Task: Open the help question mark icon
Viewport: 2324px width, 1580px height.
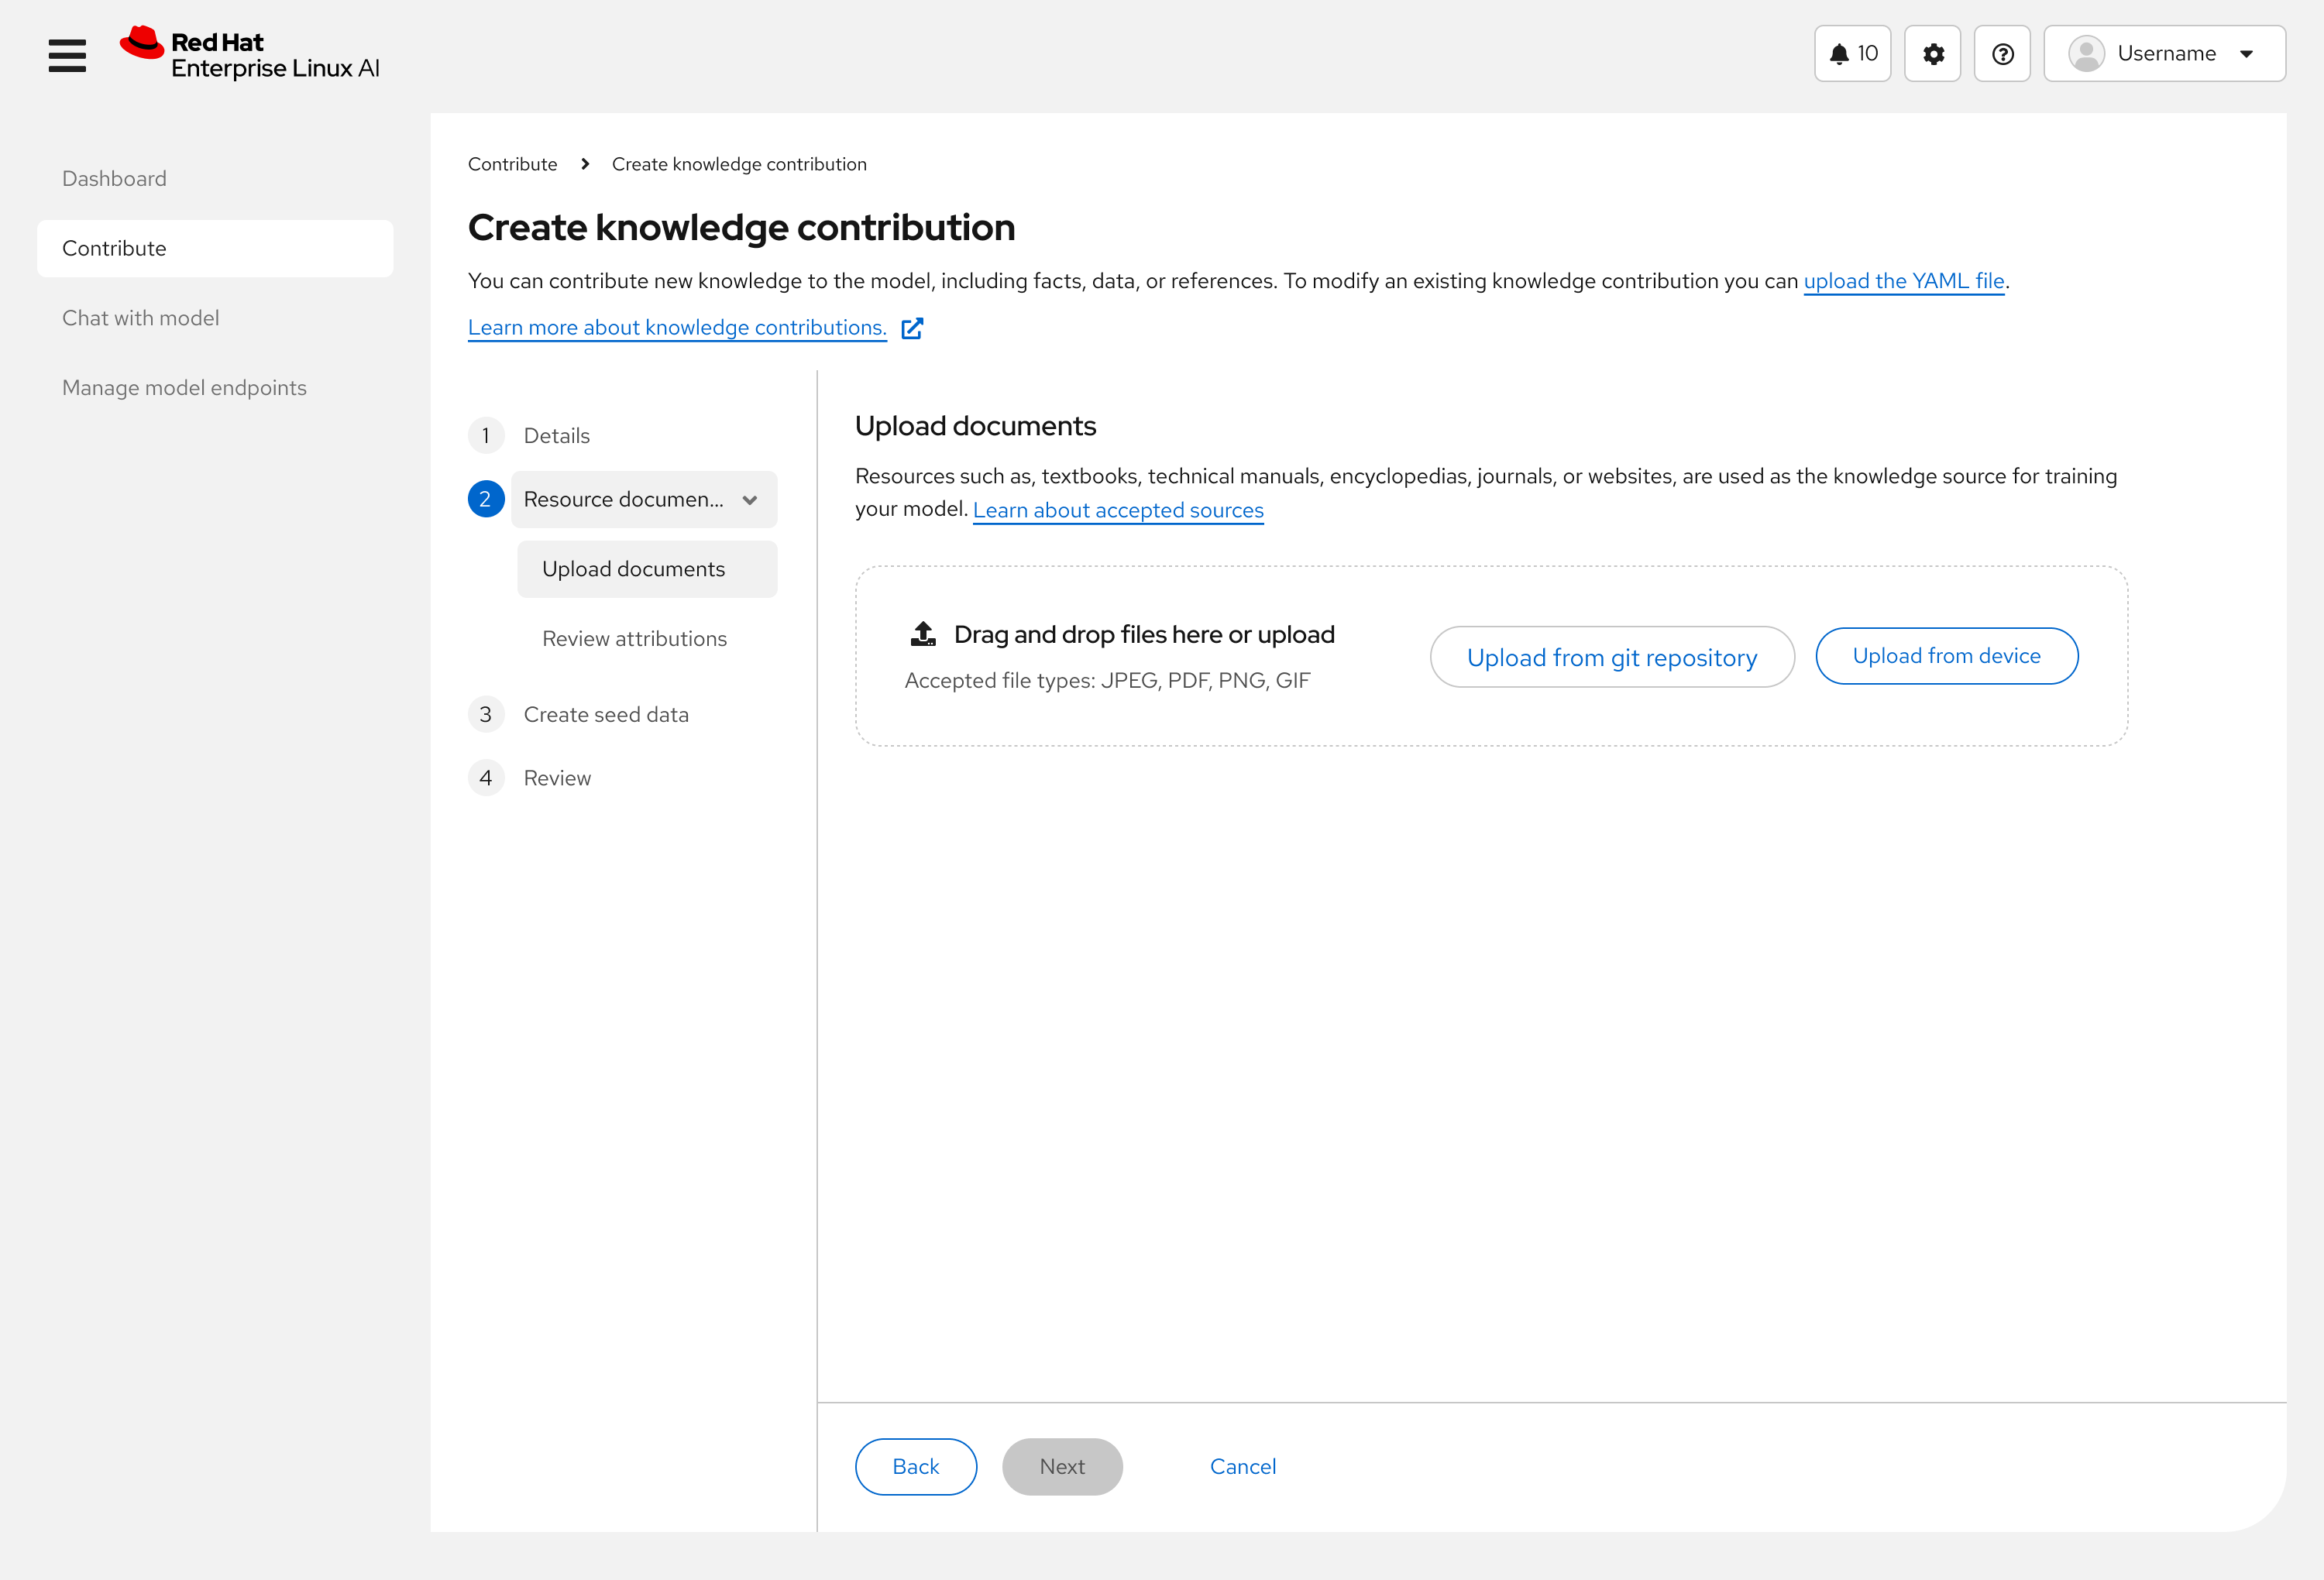Action: click(2002, 54)
